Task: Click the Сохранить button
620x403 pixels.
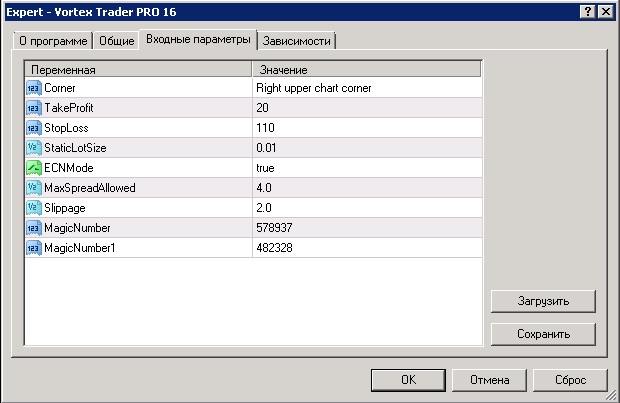Action: pos(543,334)
